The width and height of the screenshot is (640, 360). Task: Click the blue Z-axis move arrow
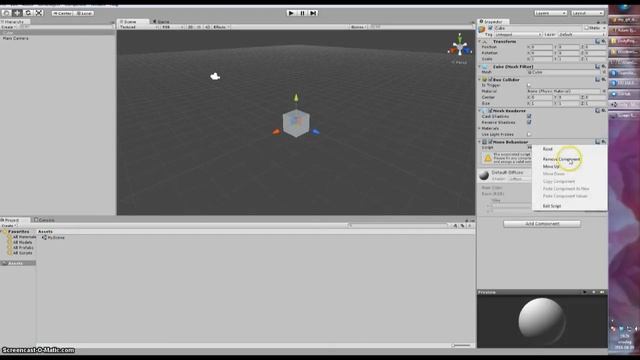(316, 131)
